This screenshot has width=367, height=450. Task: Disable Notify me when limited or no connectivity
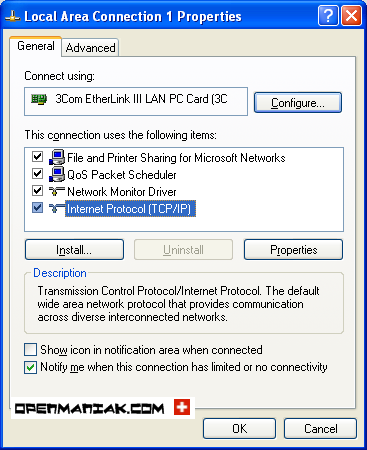(30, 367)
